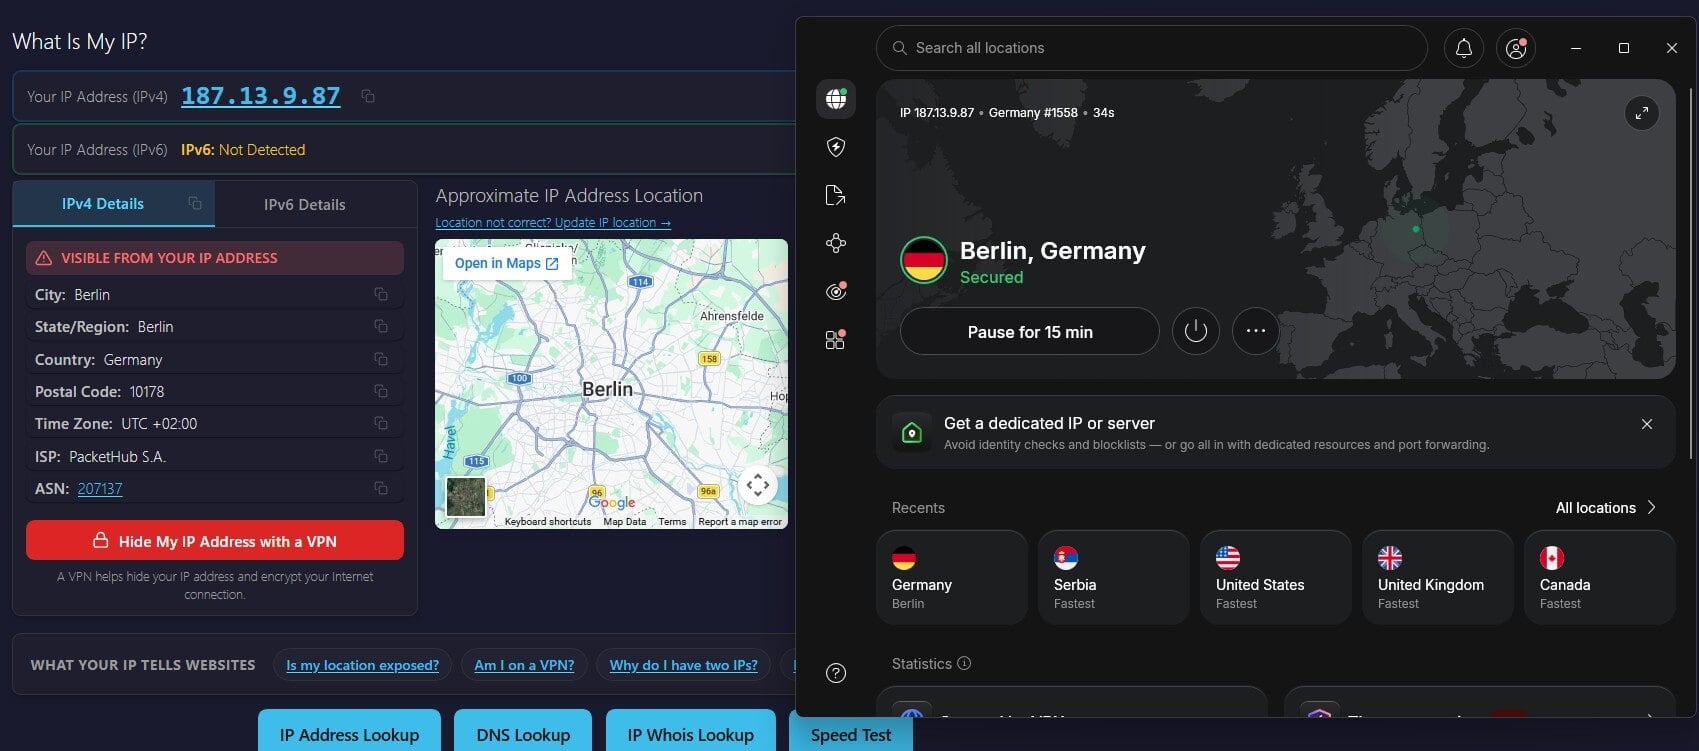Screen dimensions: 1699x751
Task: Pause VPN for 15 min
Action: (1030, 332)
